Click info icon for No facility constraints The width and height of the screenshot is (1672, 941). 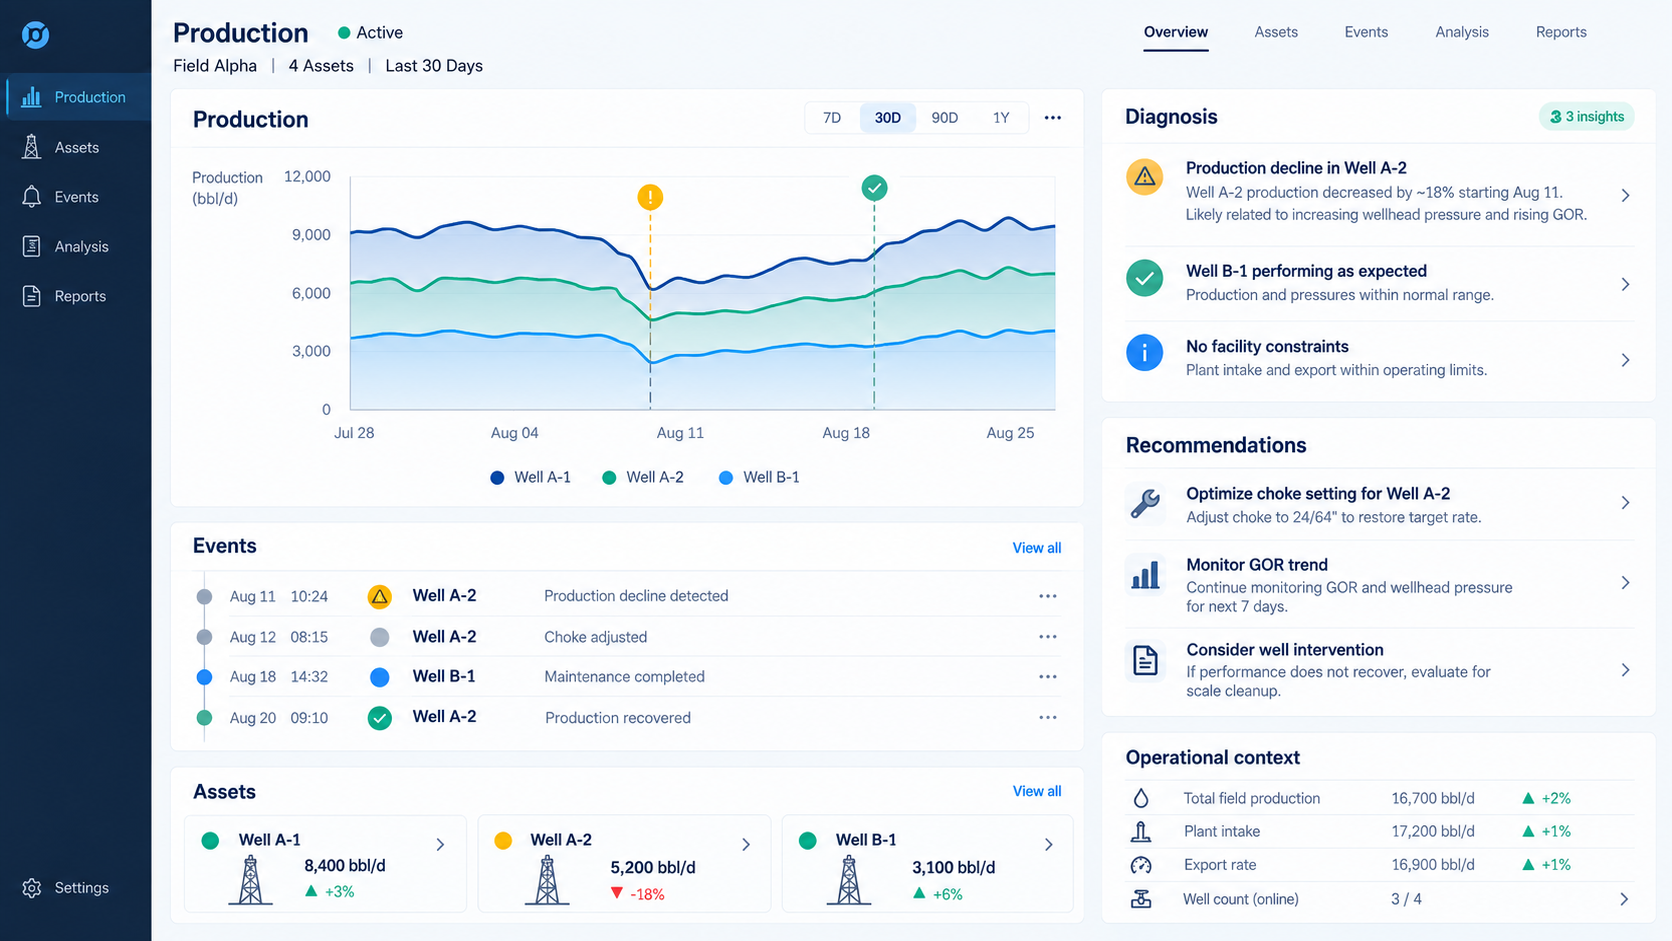[x=1145, y=353]
